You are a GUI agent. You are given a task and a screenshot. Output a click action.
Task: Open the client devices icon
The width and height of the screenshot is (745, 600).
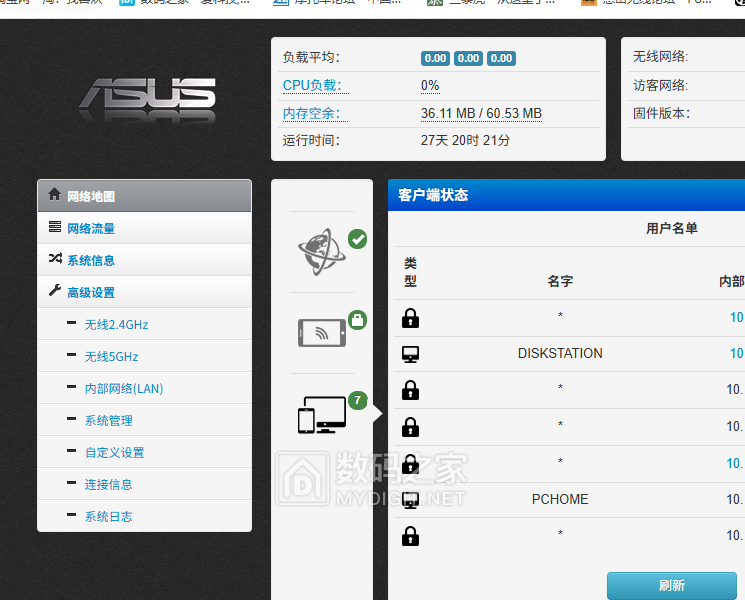point(322,415)
